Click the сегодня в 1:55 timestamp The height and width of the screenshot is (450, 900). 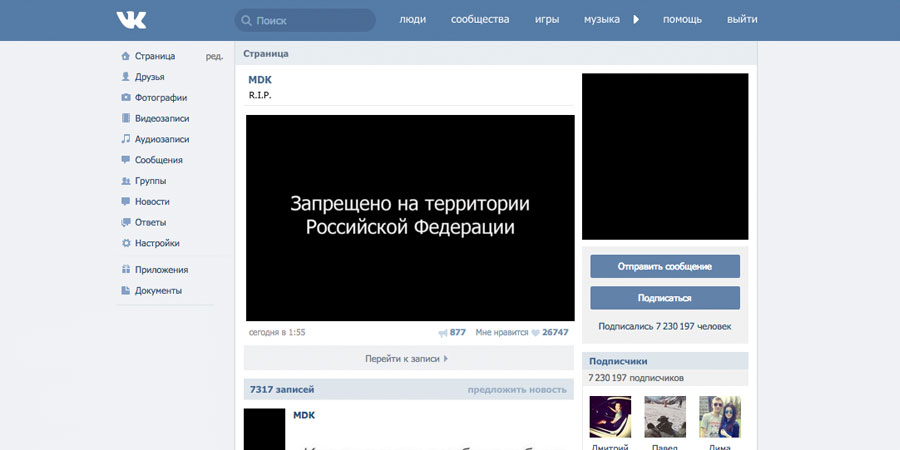pyautogui.click(x=277, y=332)
